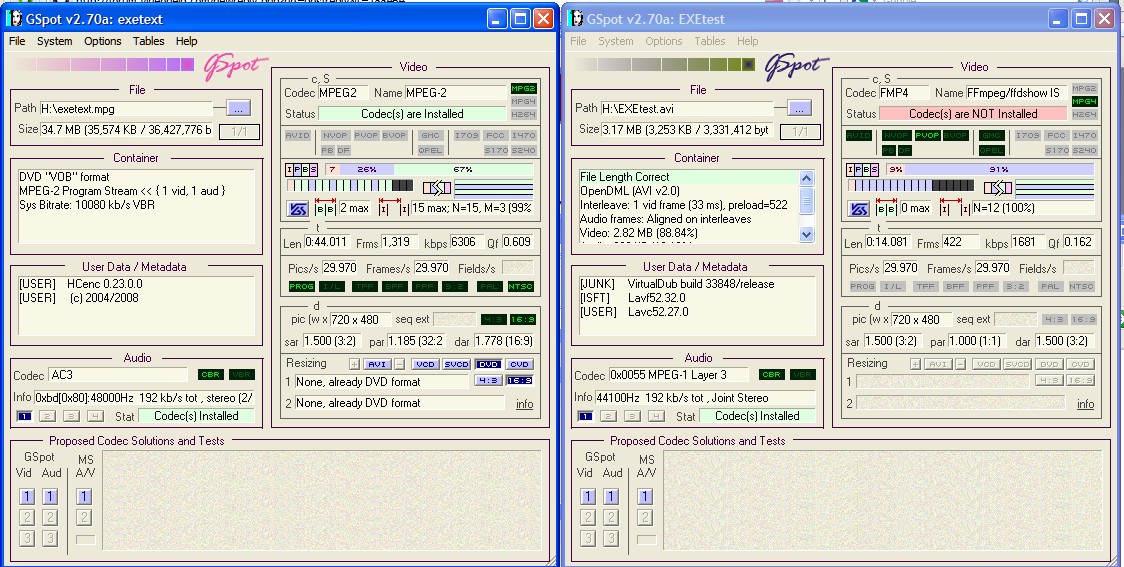Click plus button beside Resizing in exetext

tap(354, 364)
